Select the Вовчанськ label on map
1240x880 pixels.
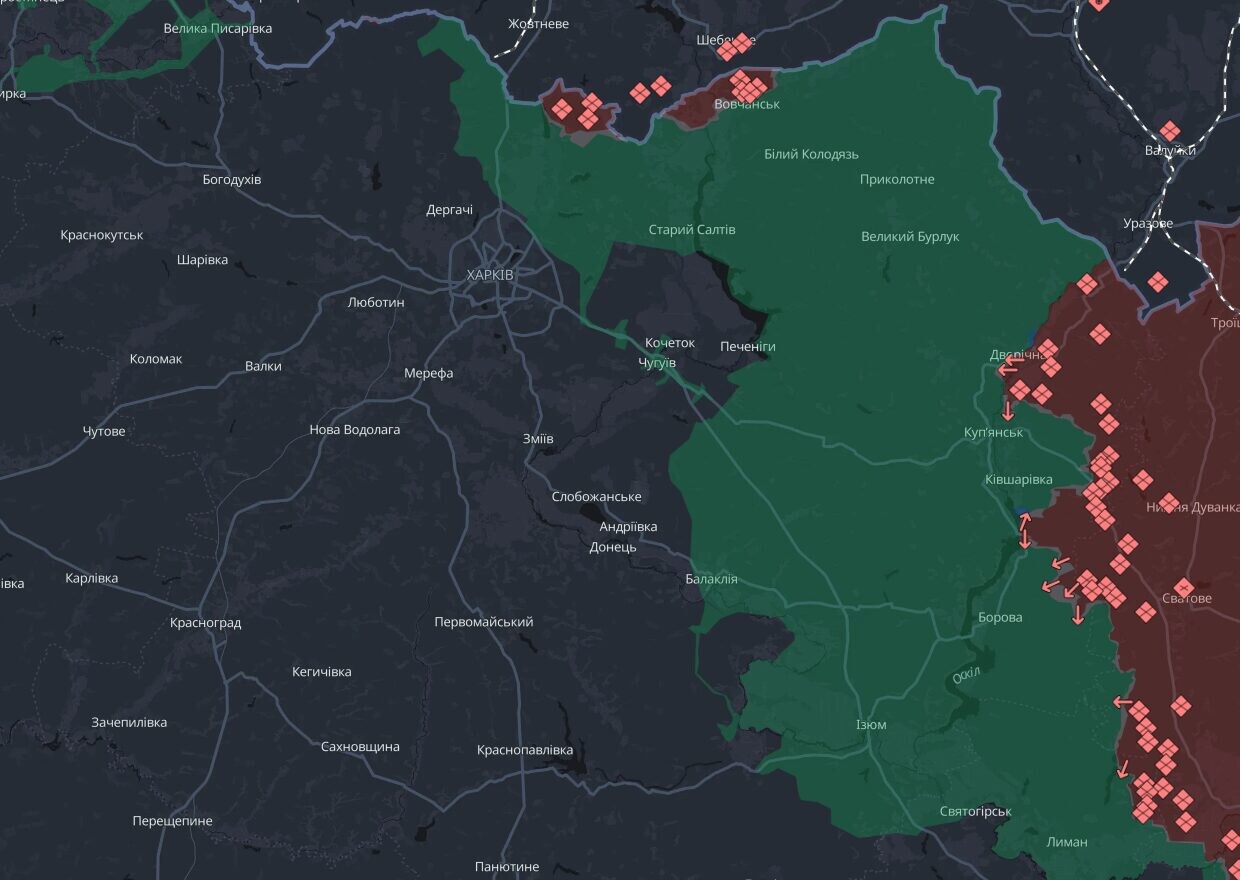(x=747, y=104)
